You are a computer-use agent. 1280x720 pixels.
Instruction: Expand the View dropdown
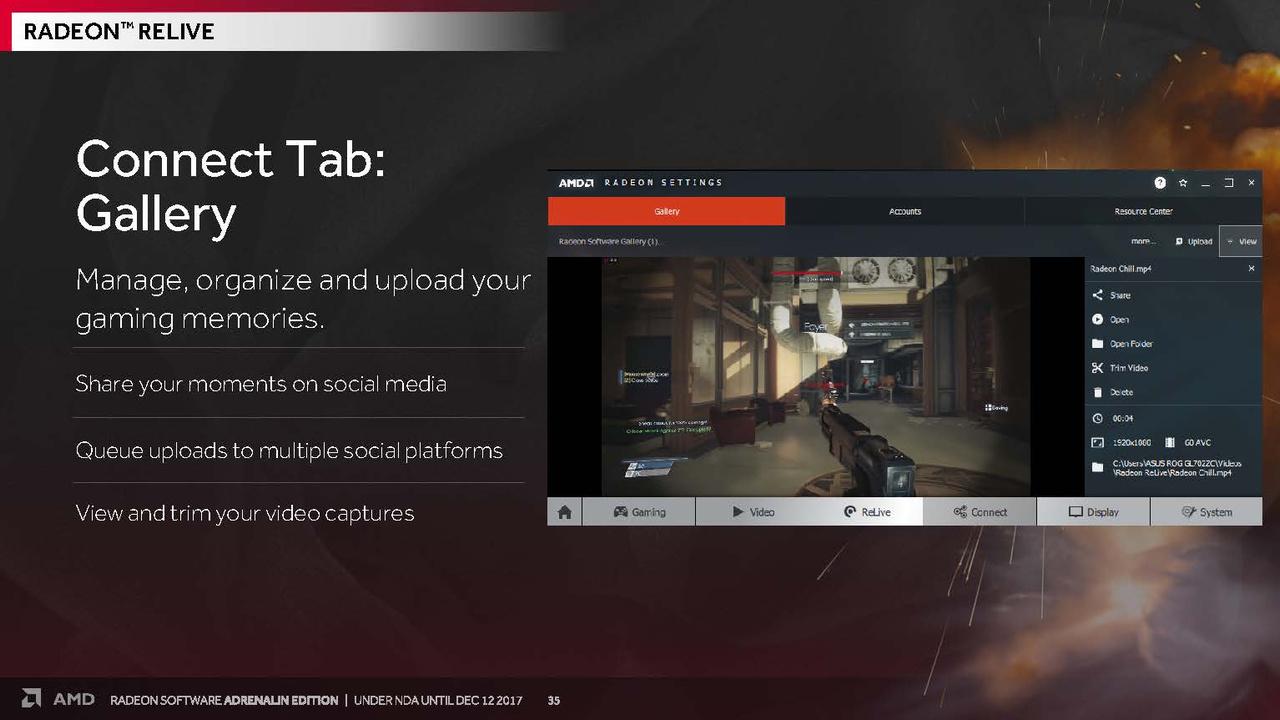pyautogui.click(x=1241, y=241)
